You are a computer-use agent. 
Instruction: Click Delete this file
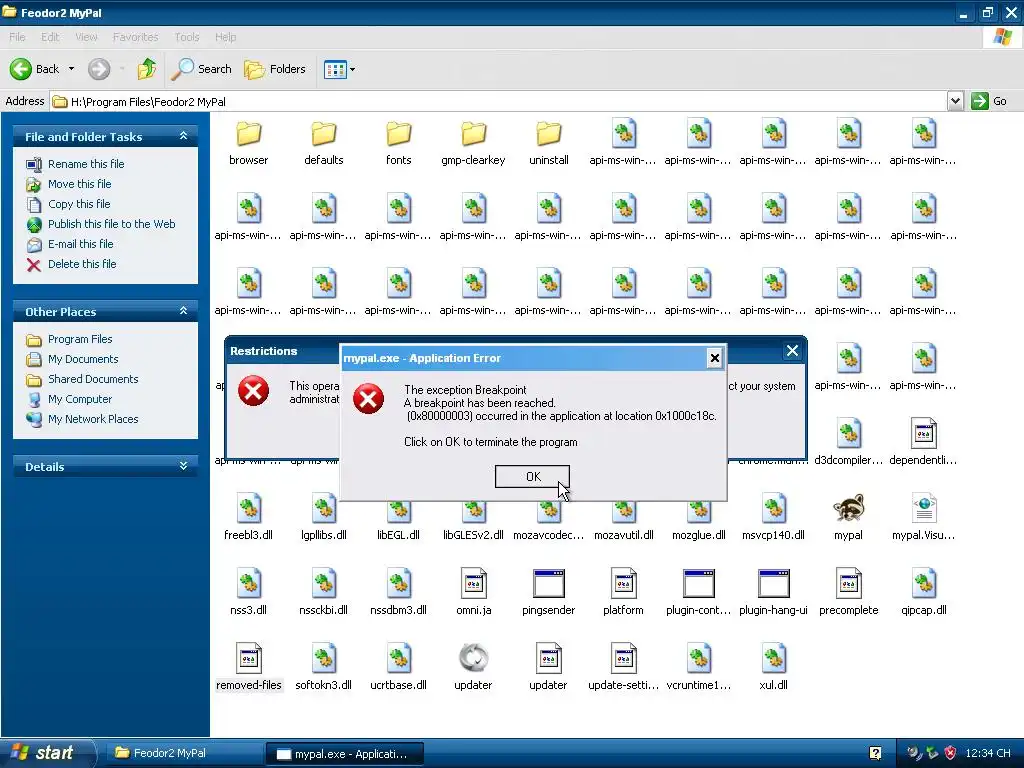click(82, 264)
